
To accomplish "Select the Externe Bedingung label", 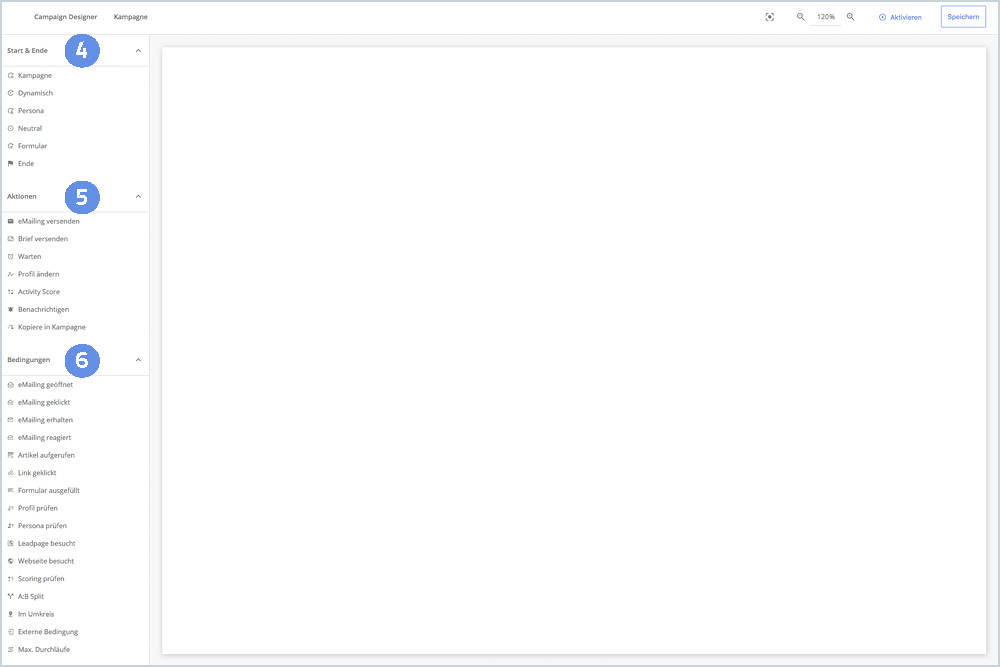I will click(48, 632).
